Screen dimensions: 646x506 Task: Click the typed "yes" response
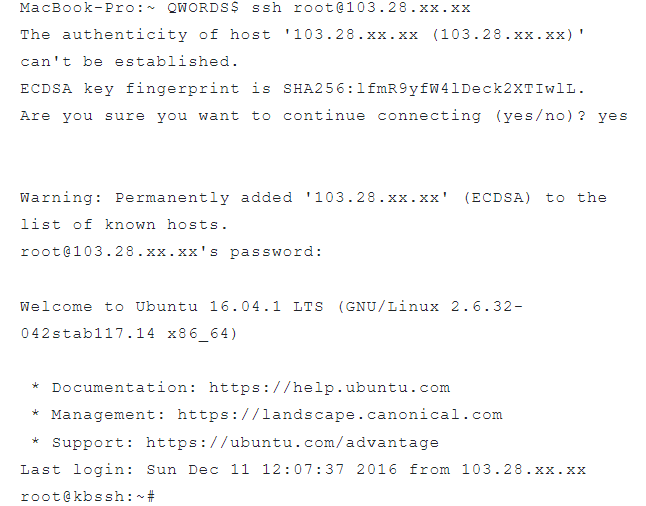click(x=612, y=116)
